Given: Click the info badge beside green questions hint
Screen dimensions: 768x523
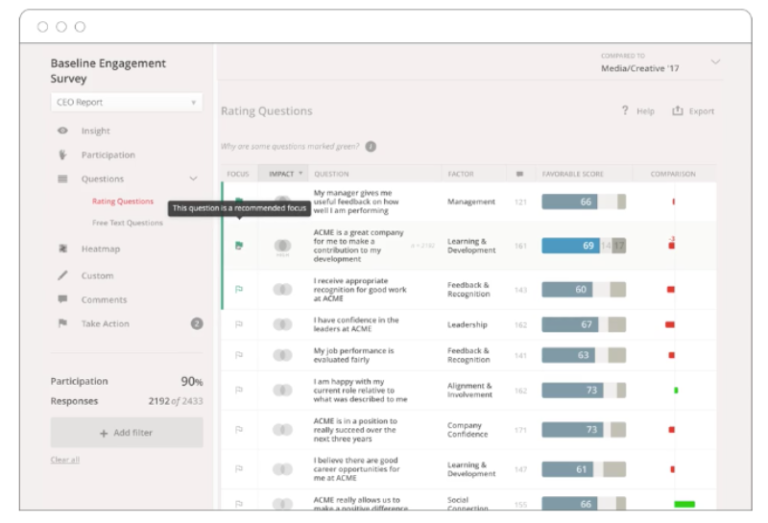Looking at the screenshot, I should 370,146.
